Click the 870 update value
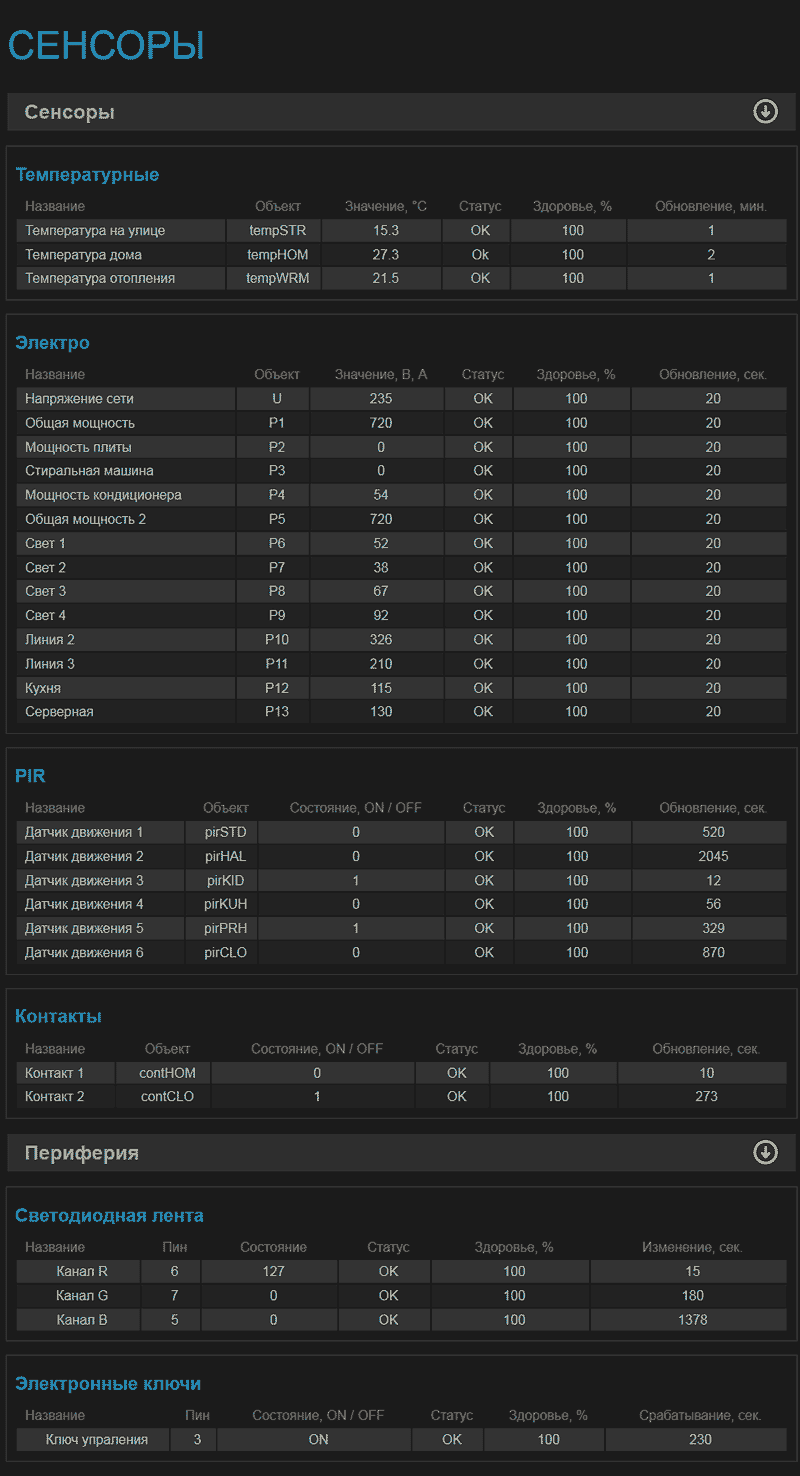The image size is (800, 1476). (x=713, y=952)
